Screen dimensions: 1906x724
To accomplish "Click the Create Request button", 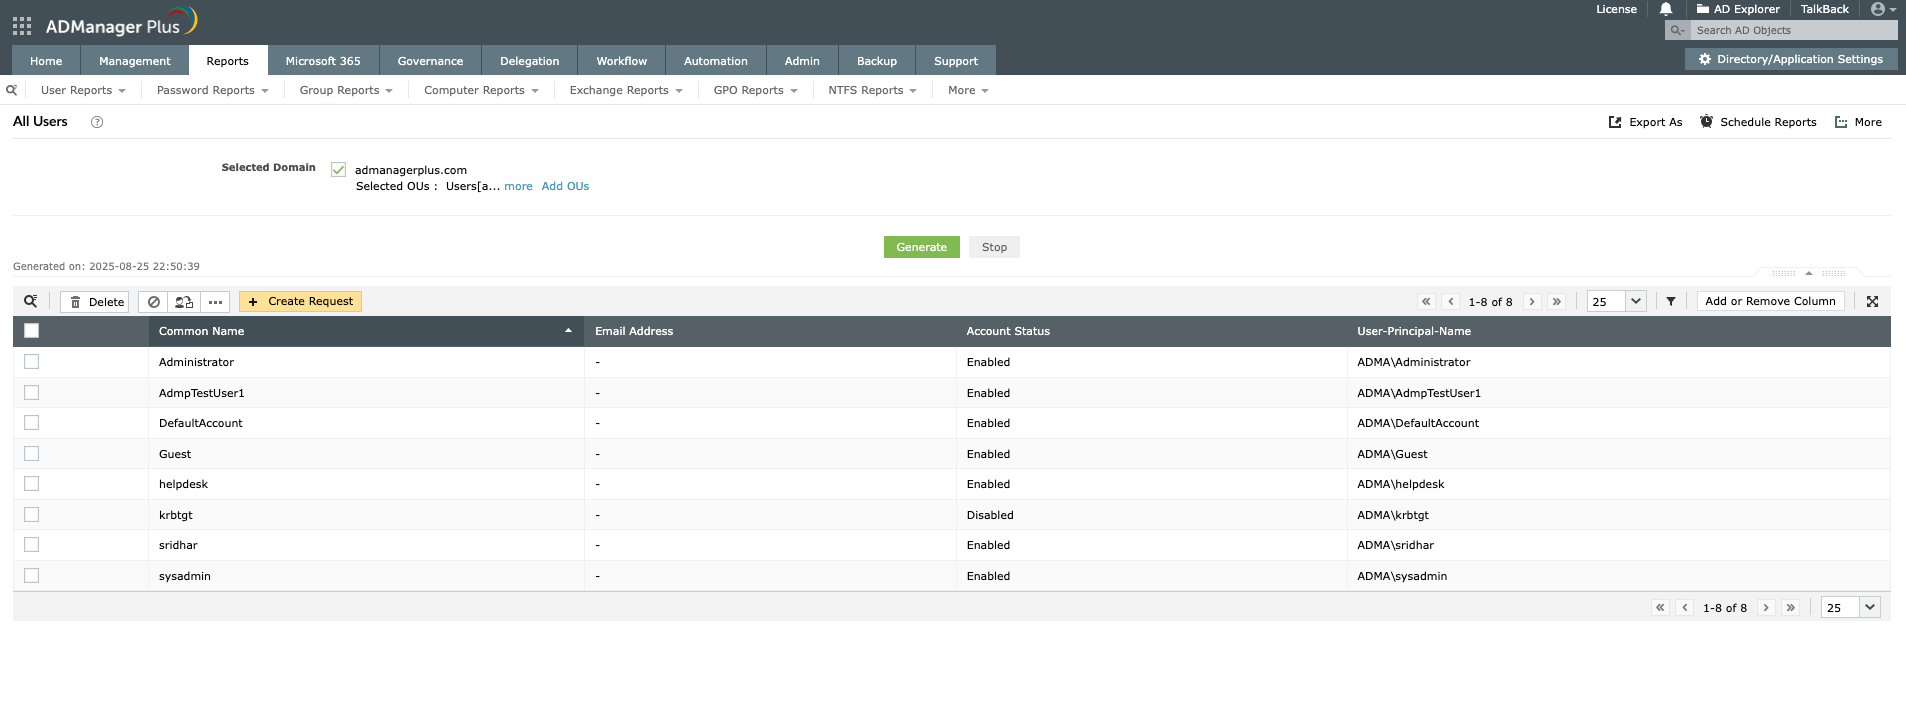I will [x=300, y=302].
